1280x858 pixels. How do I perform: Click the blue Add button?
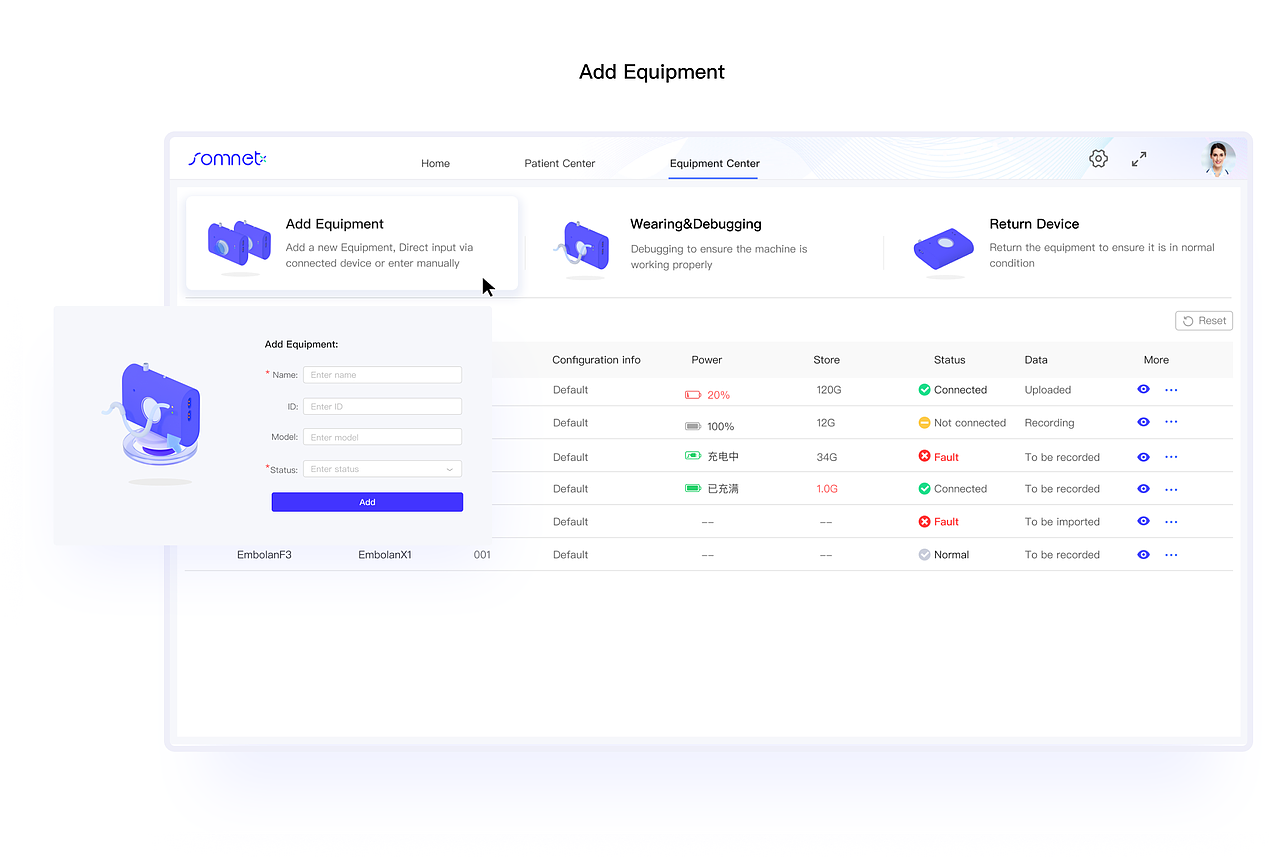click(x=367, y=502)
